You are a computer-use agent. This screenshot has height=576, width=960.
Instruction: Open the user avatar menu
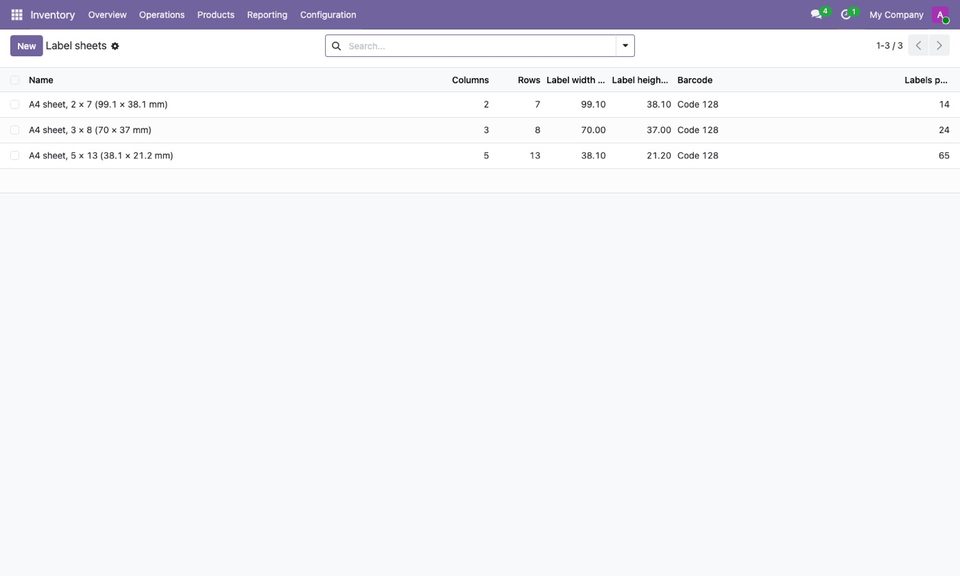pyautogui.click(x=940, y=15)
